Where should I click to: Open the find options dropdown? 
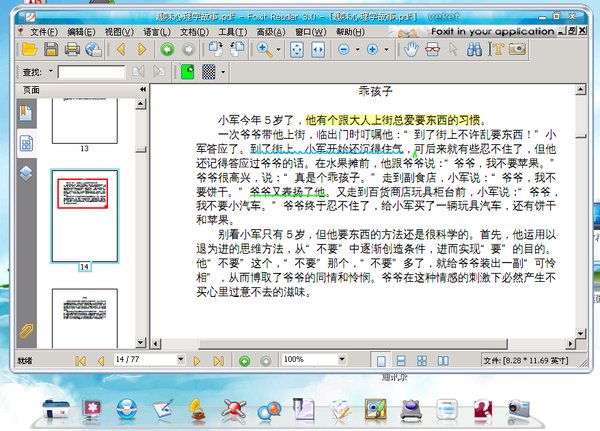click(x=51, y=71)
